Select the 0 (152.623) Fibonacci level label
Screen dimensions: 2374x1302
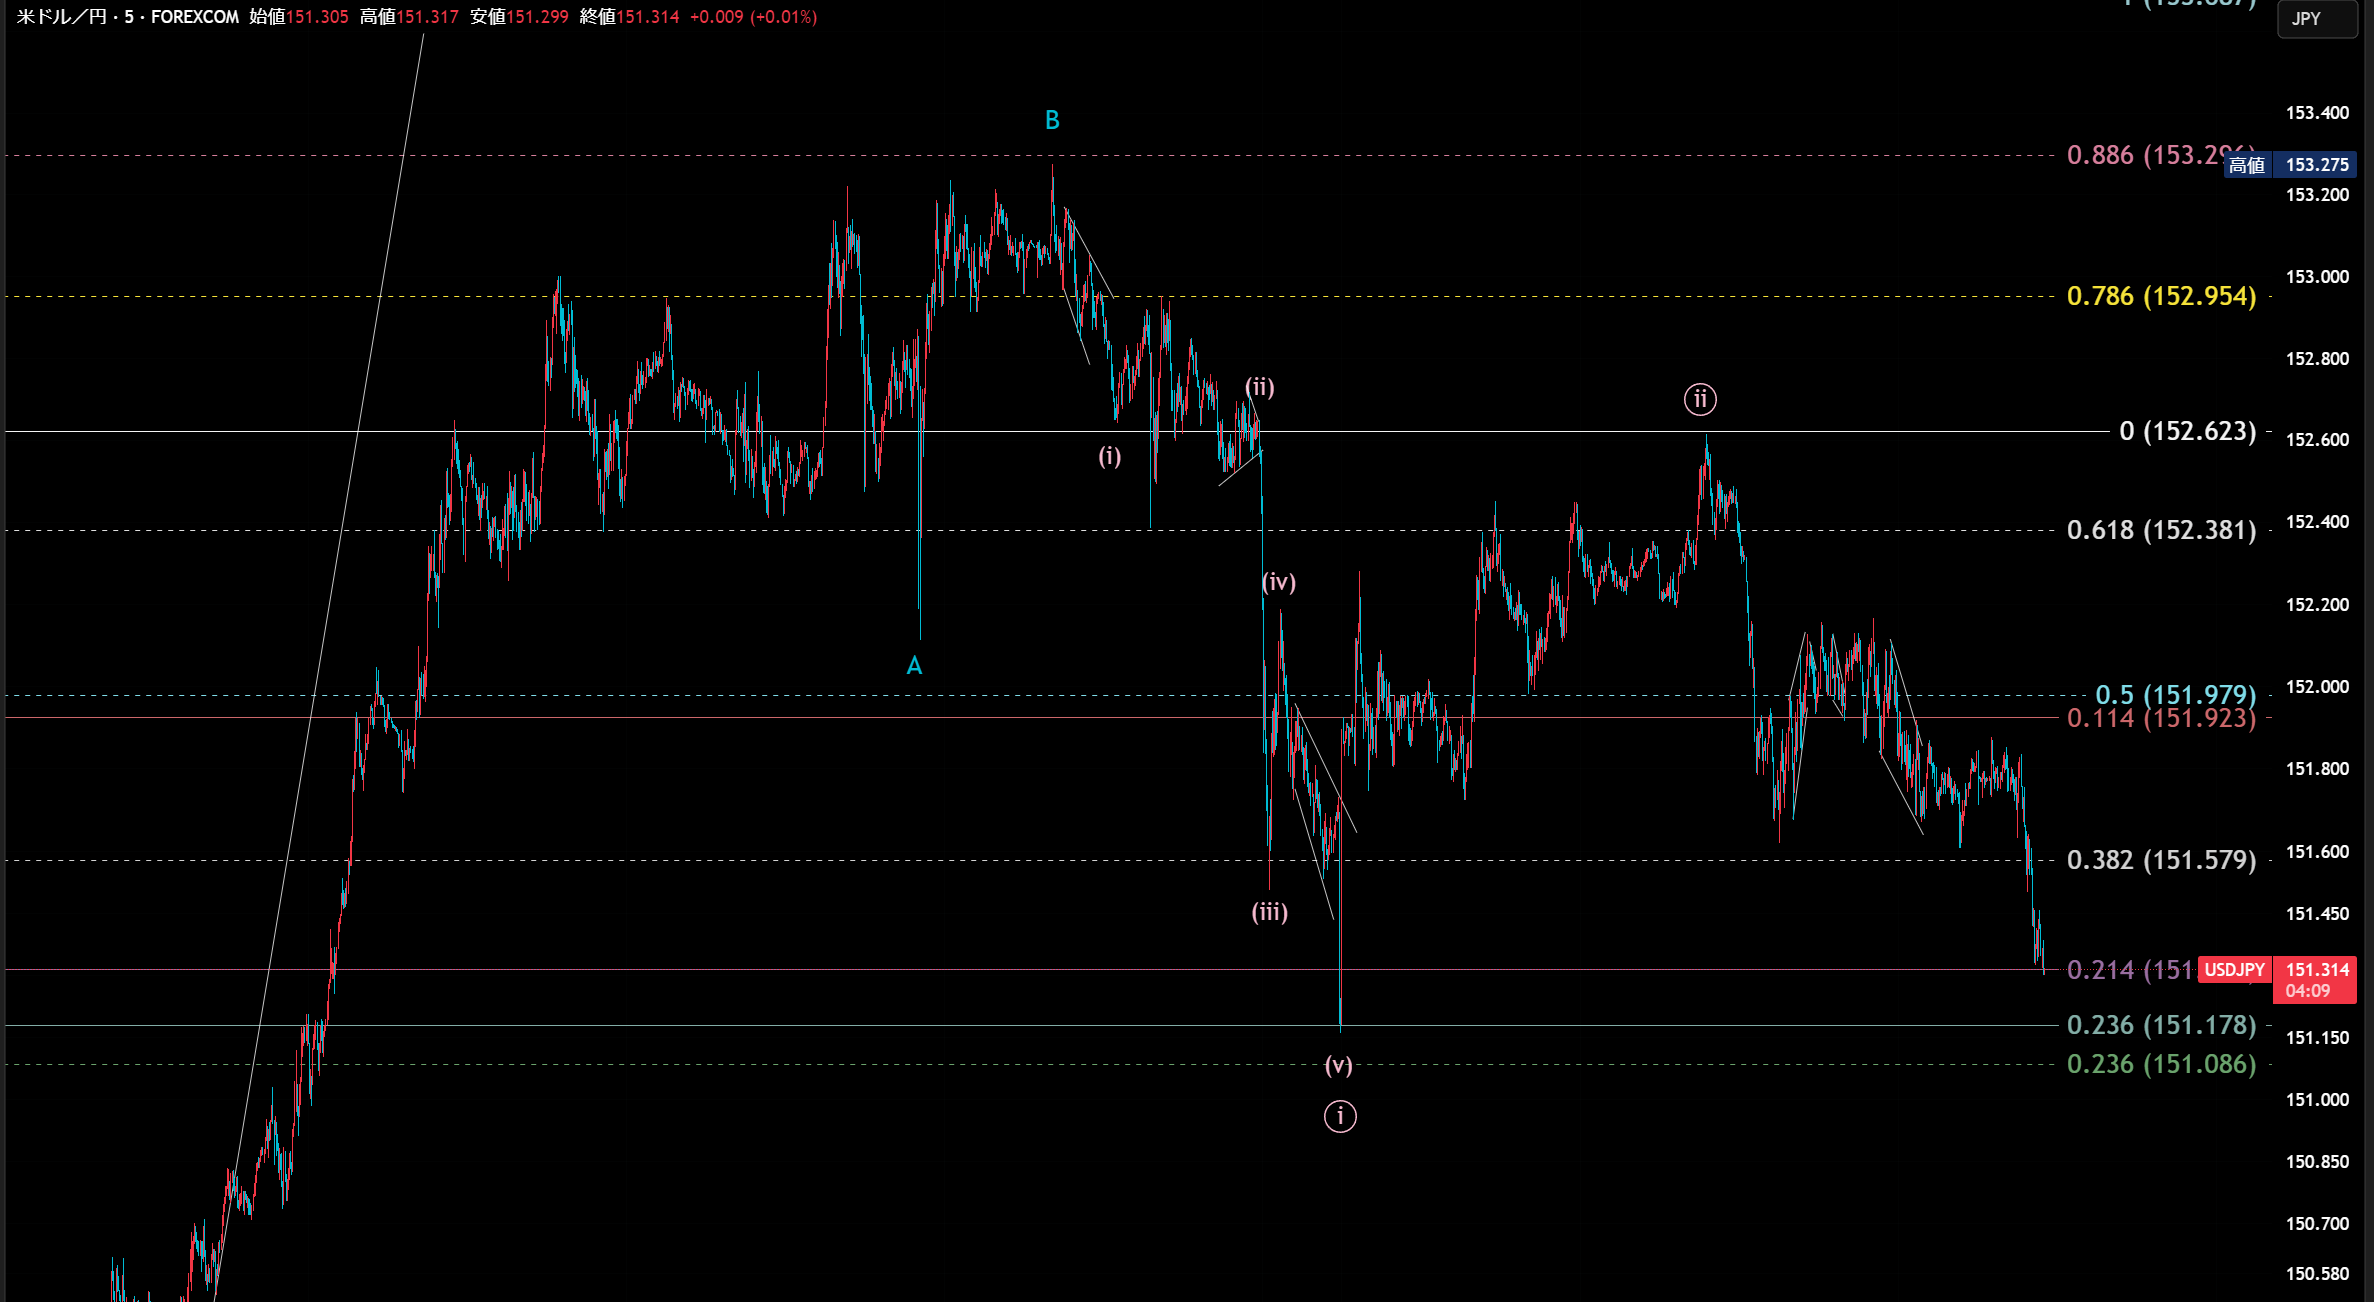point(2187,432)
